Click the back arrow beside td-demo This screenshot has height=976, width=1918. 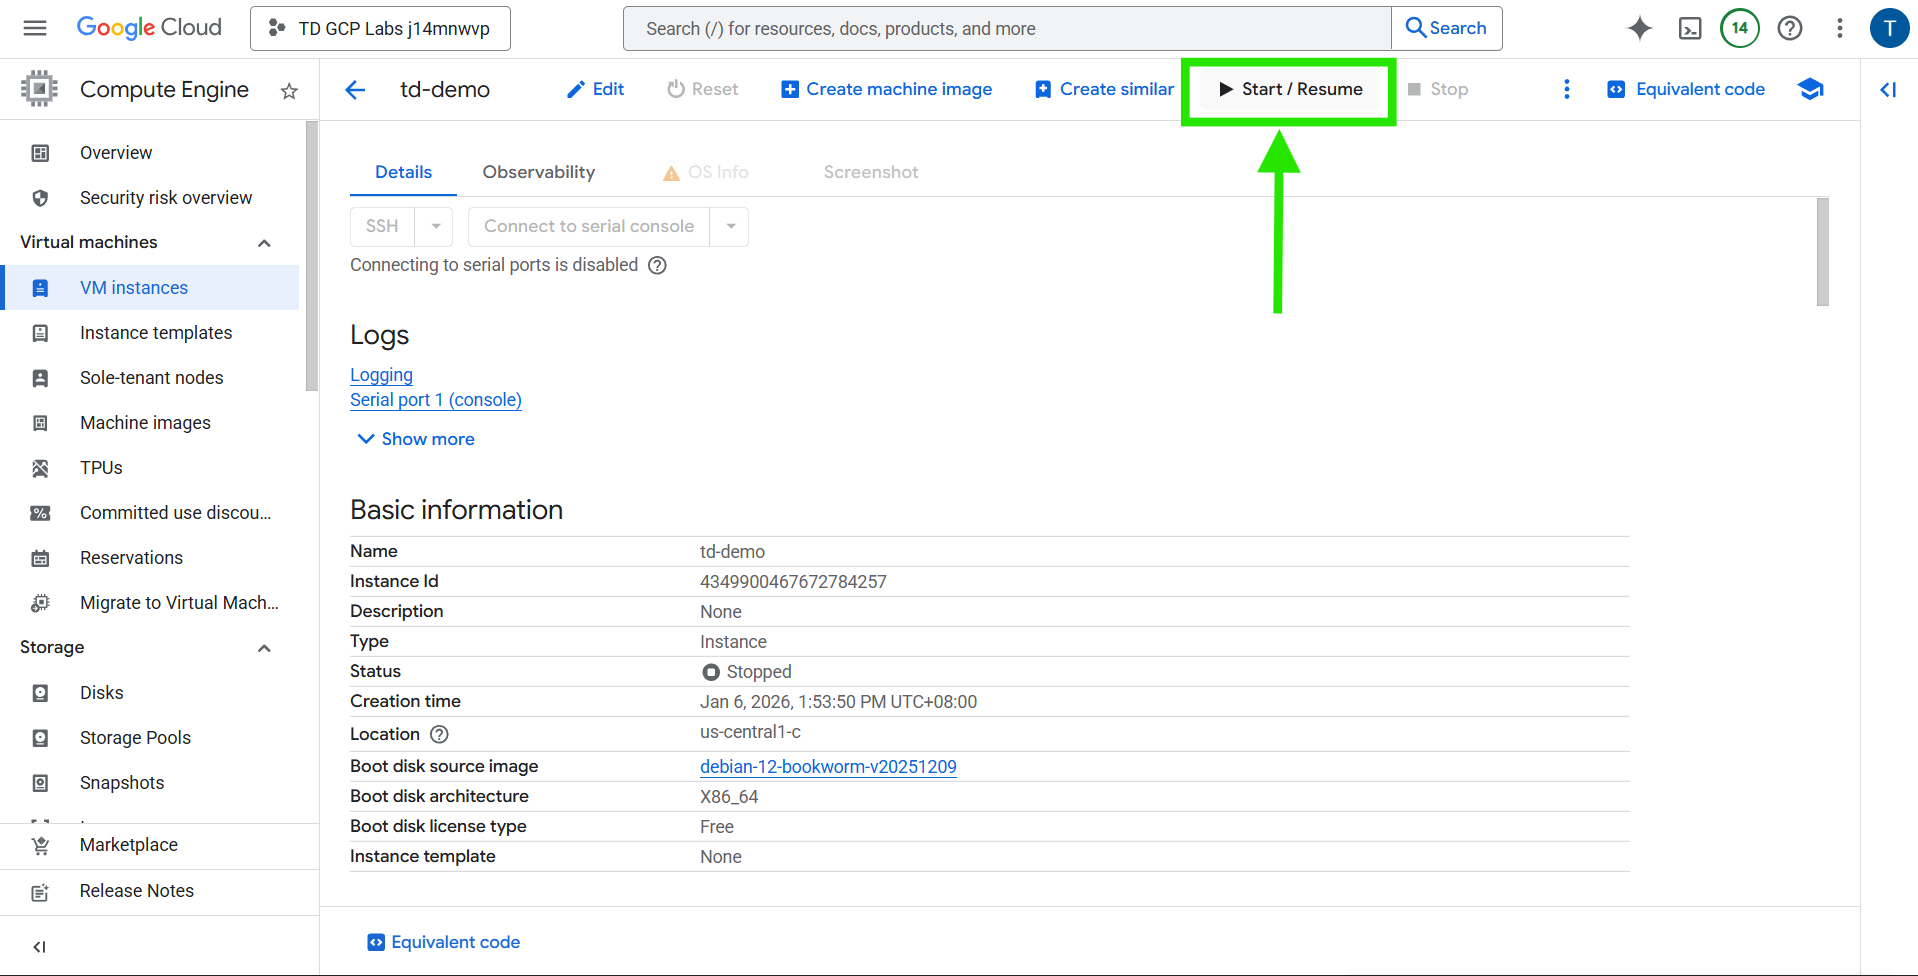pos(355,90)
